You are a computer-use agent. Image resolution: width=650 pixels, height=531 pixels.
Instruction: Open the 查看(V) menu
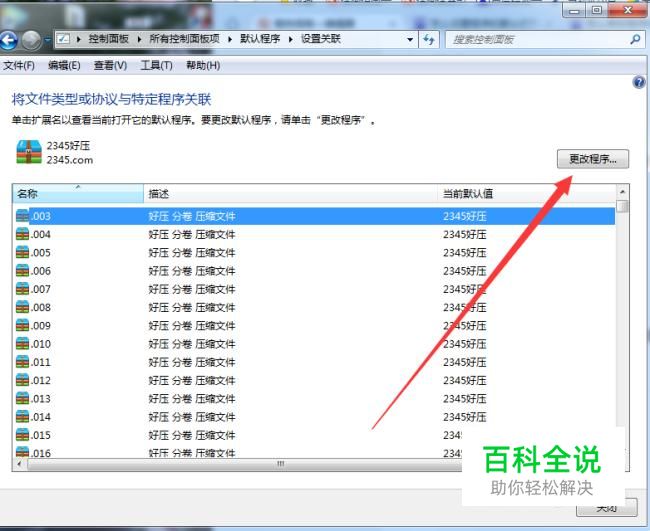point(110,65)
